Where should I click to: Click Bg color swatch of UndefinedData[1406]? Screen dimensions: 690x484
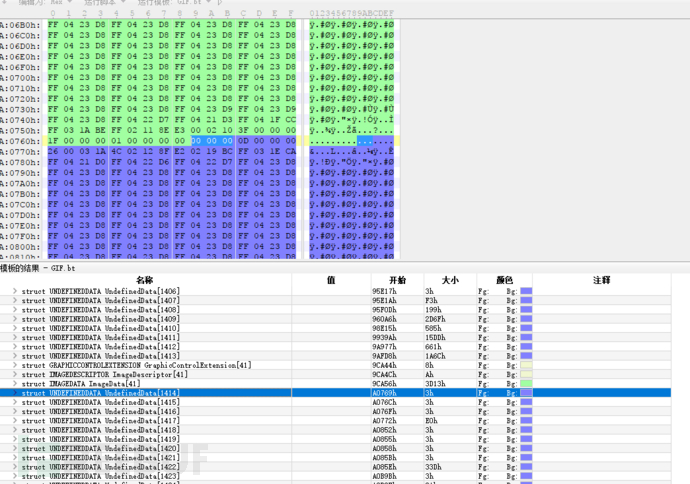526,291
